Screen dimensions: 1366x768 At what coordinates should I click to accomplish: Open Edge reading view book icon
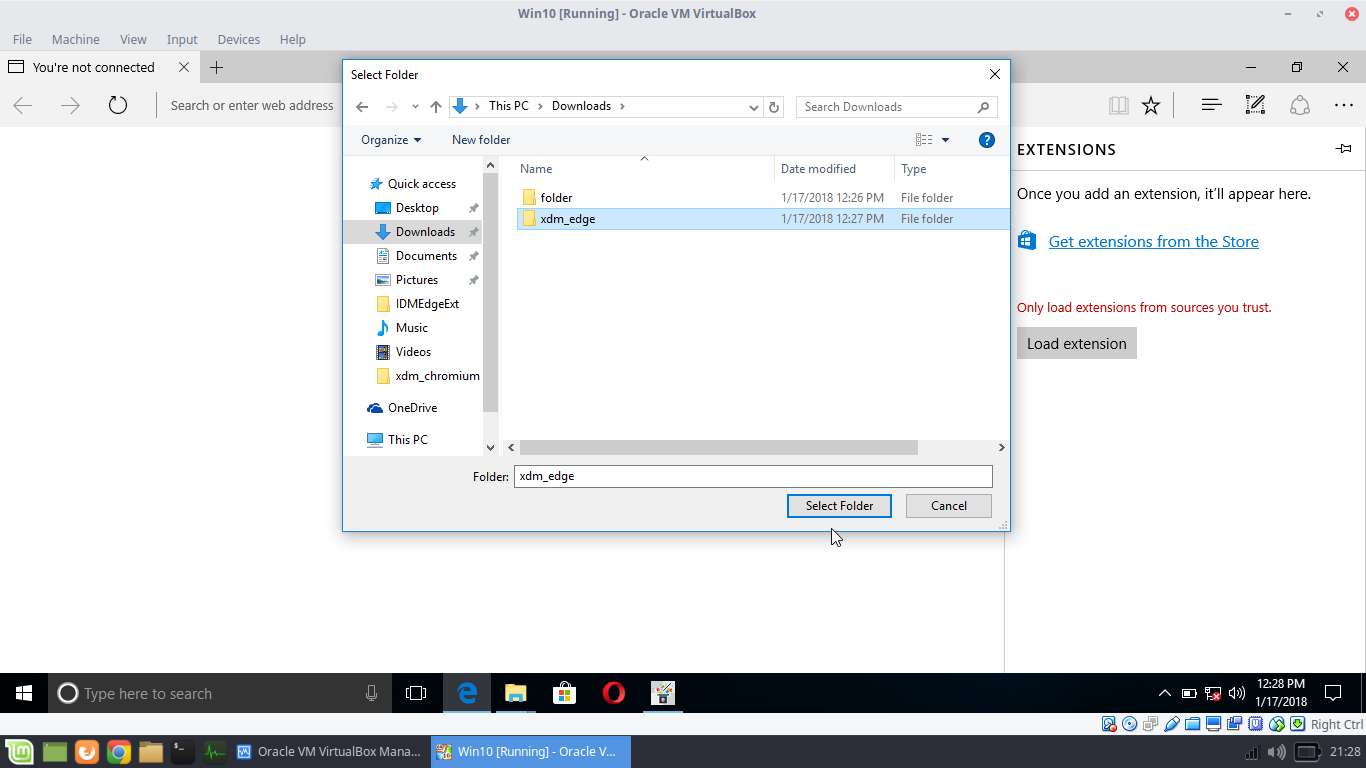pos(1118,105)
